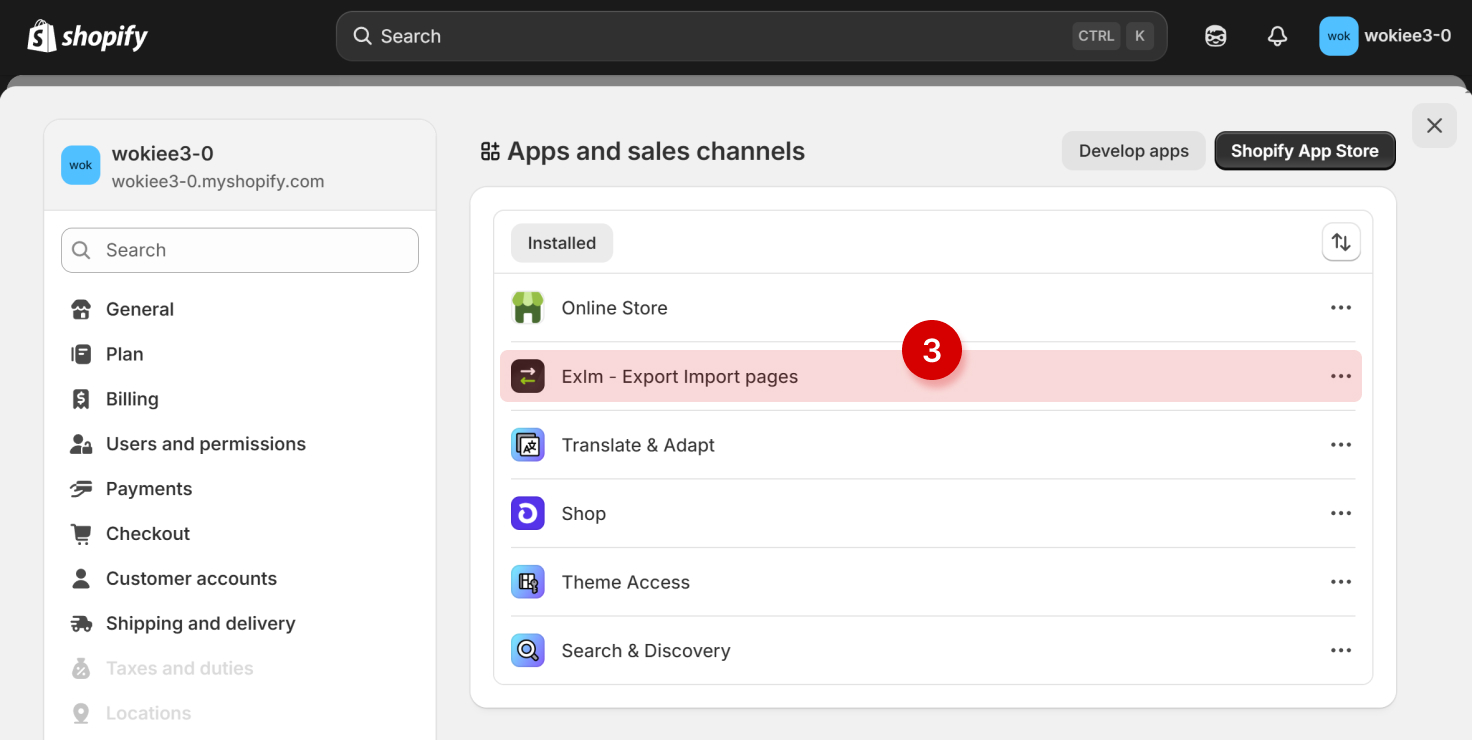Click the Search & Discovery app icon
Screen dimensions: 1472x740
[528, 650]
